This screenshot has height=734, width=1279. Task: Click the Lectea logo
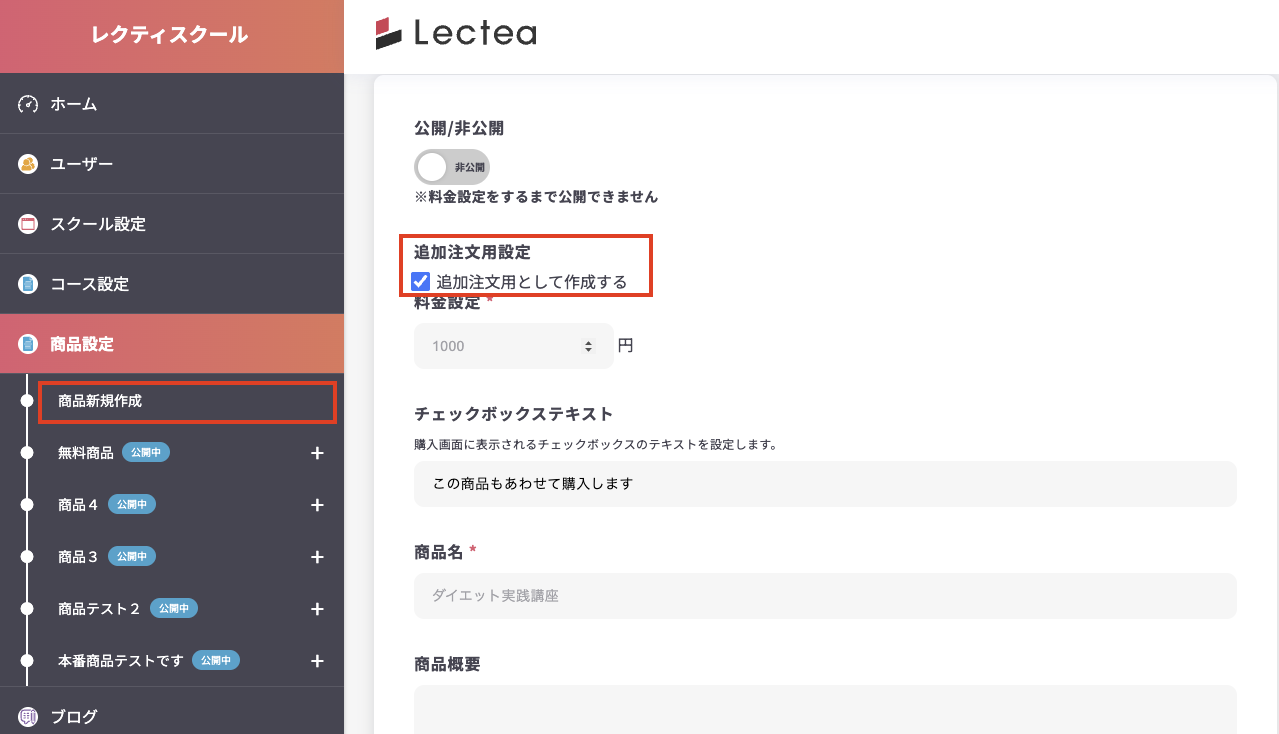(456, 34)
